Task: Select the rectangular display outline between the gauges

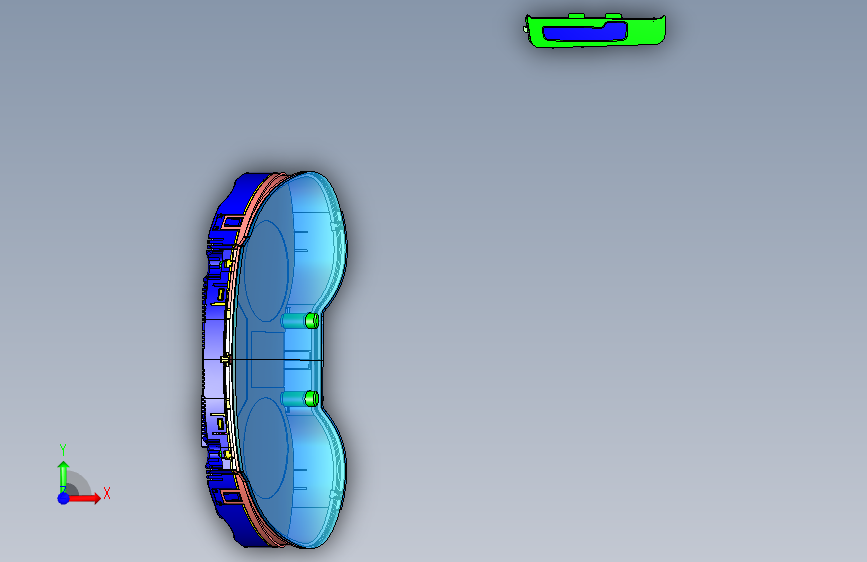Action: point(268,359)
